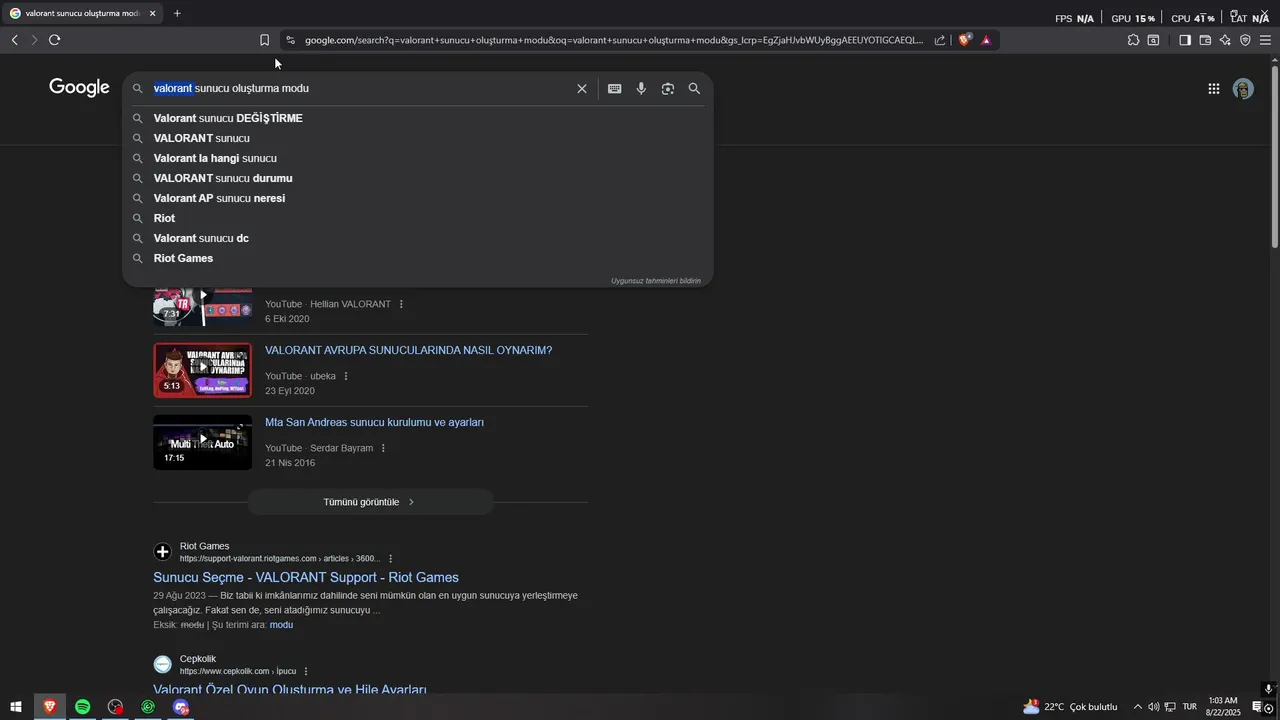The height and width of the screenshot is (720, 1280).
Task: Share this page via address bar share icon
Action: coord(940,40)
